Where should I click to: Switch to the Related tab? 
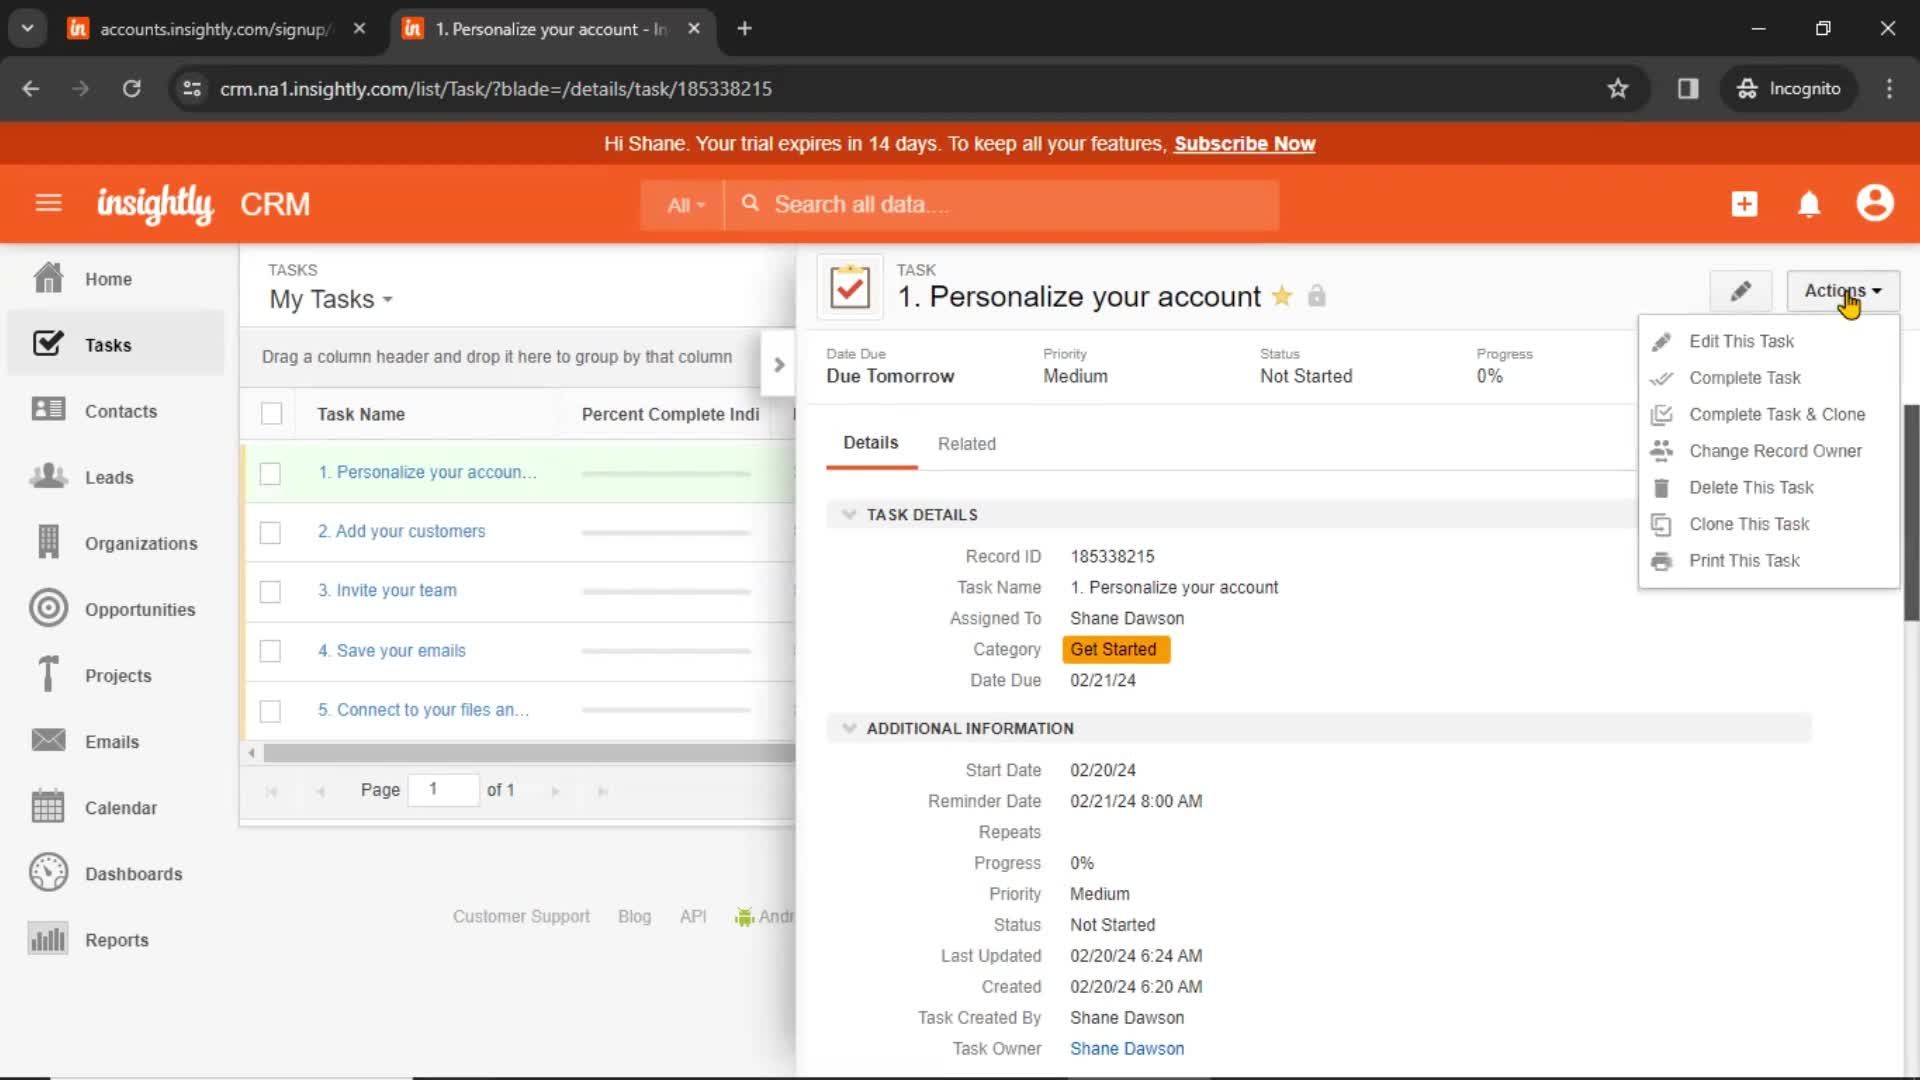click(966, 443)
